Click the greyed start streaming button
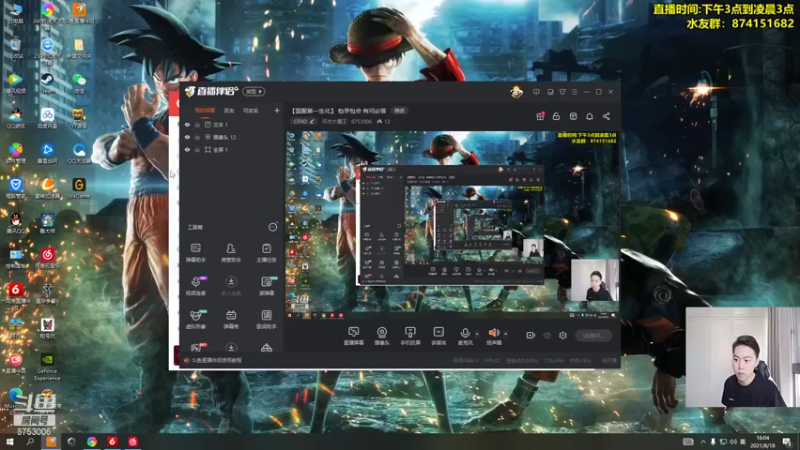The width and height of the screenshot is (800, 450). 594,335
